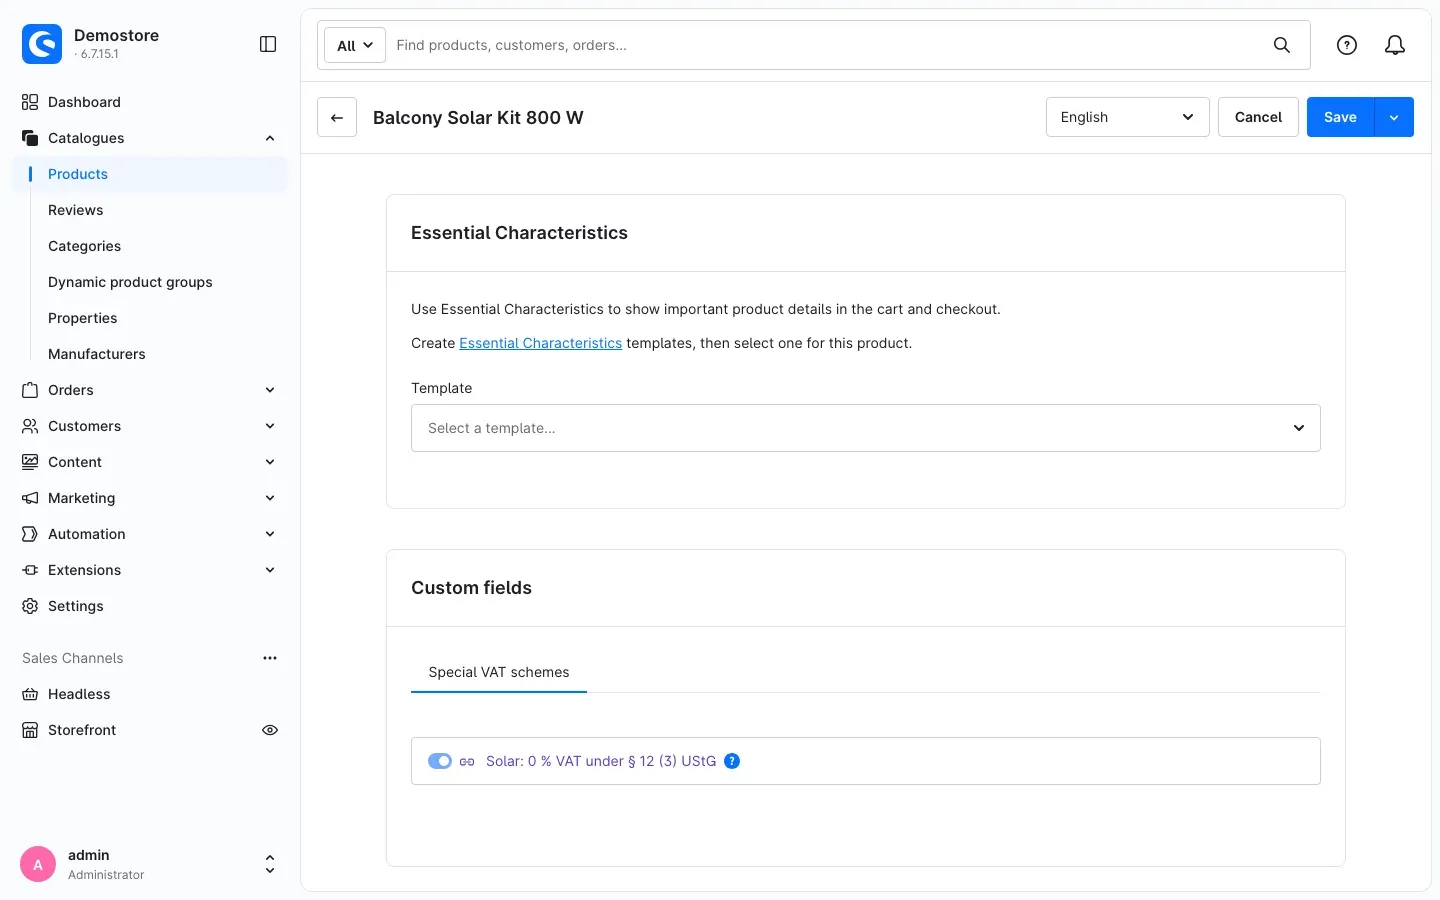Open the All search filter dropdown
Image resolution: width=1440 pixels, height=900 pixels.
pos(355,45)
